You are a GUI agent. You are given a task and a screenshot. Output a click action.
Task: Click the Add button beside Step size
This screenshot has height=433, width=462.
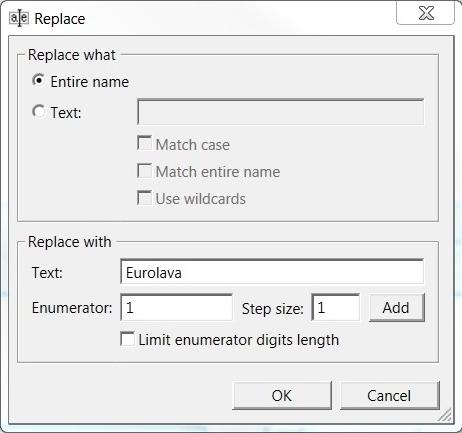pyautogui.click(x=397, y=307)
